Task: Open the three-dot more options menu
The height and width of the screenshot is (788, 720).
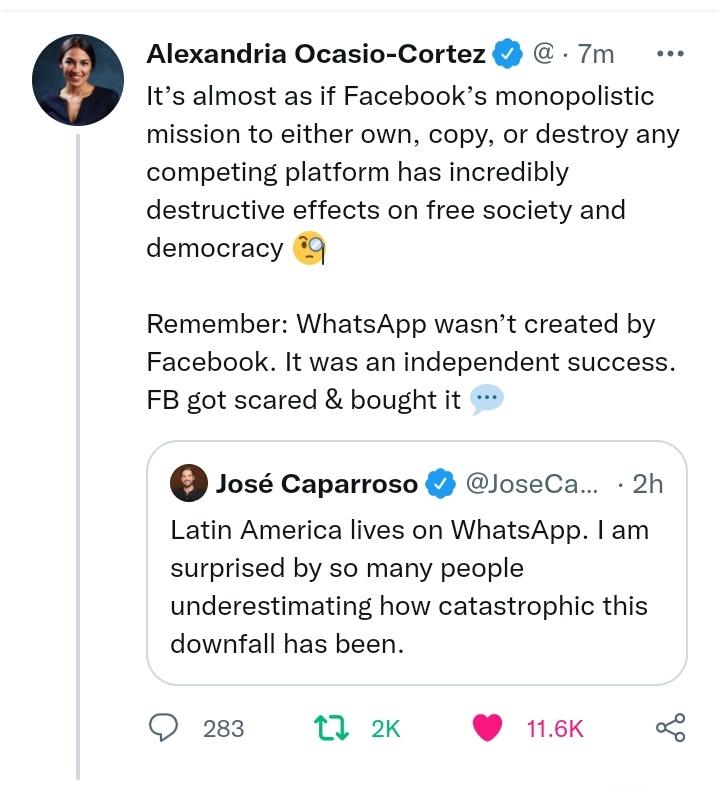Action: [x=668, y=55]
